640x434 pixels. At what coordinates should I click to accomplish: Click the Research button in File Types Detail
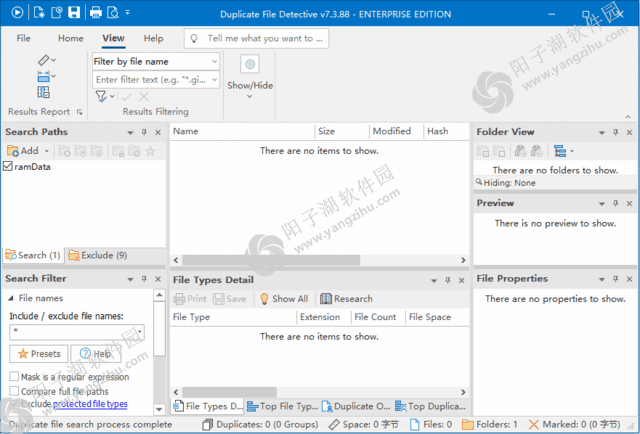(346, 299)
